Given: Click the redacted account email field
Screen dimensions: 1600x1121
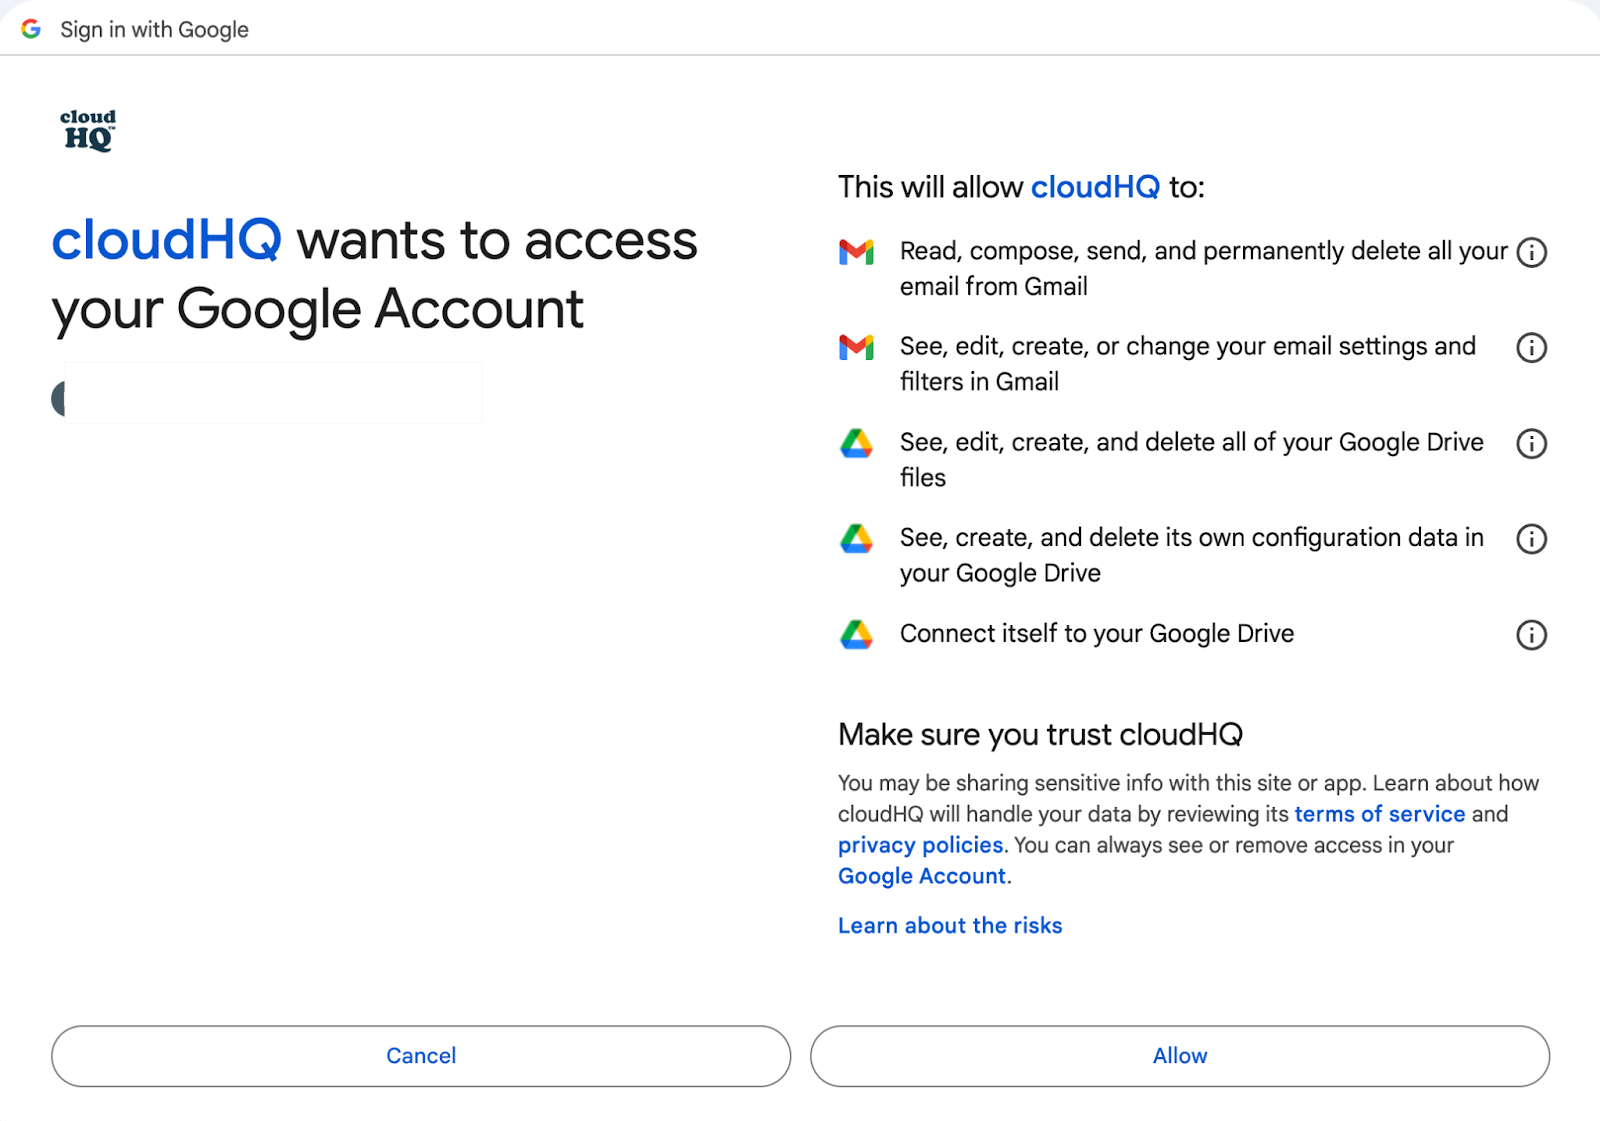Looking at the screenshot, I should 273,393.
